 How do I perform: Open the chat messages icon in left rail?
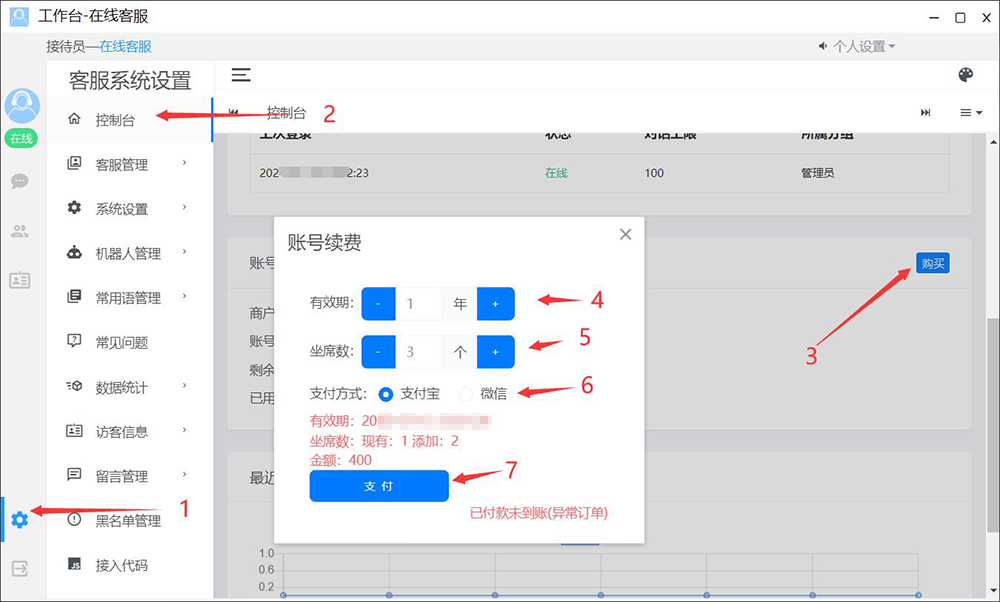20,182
